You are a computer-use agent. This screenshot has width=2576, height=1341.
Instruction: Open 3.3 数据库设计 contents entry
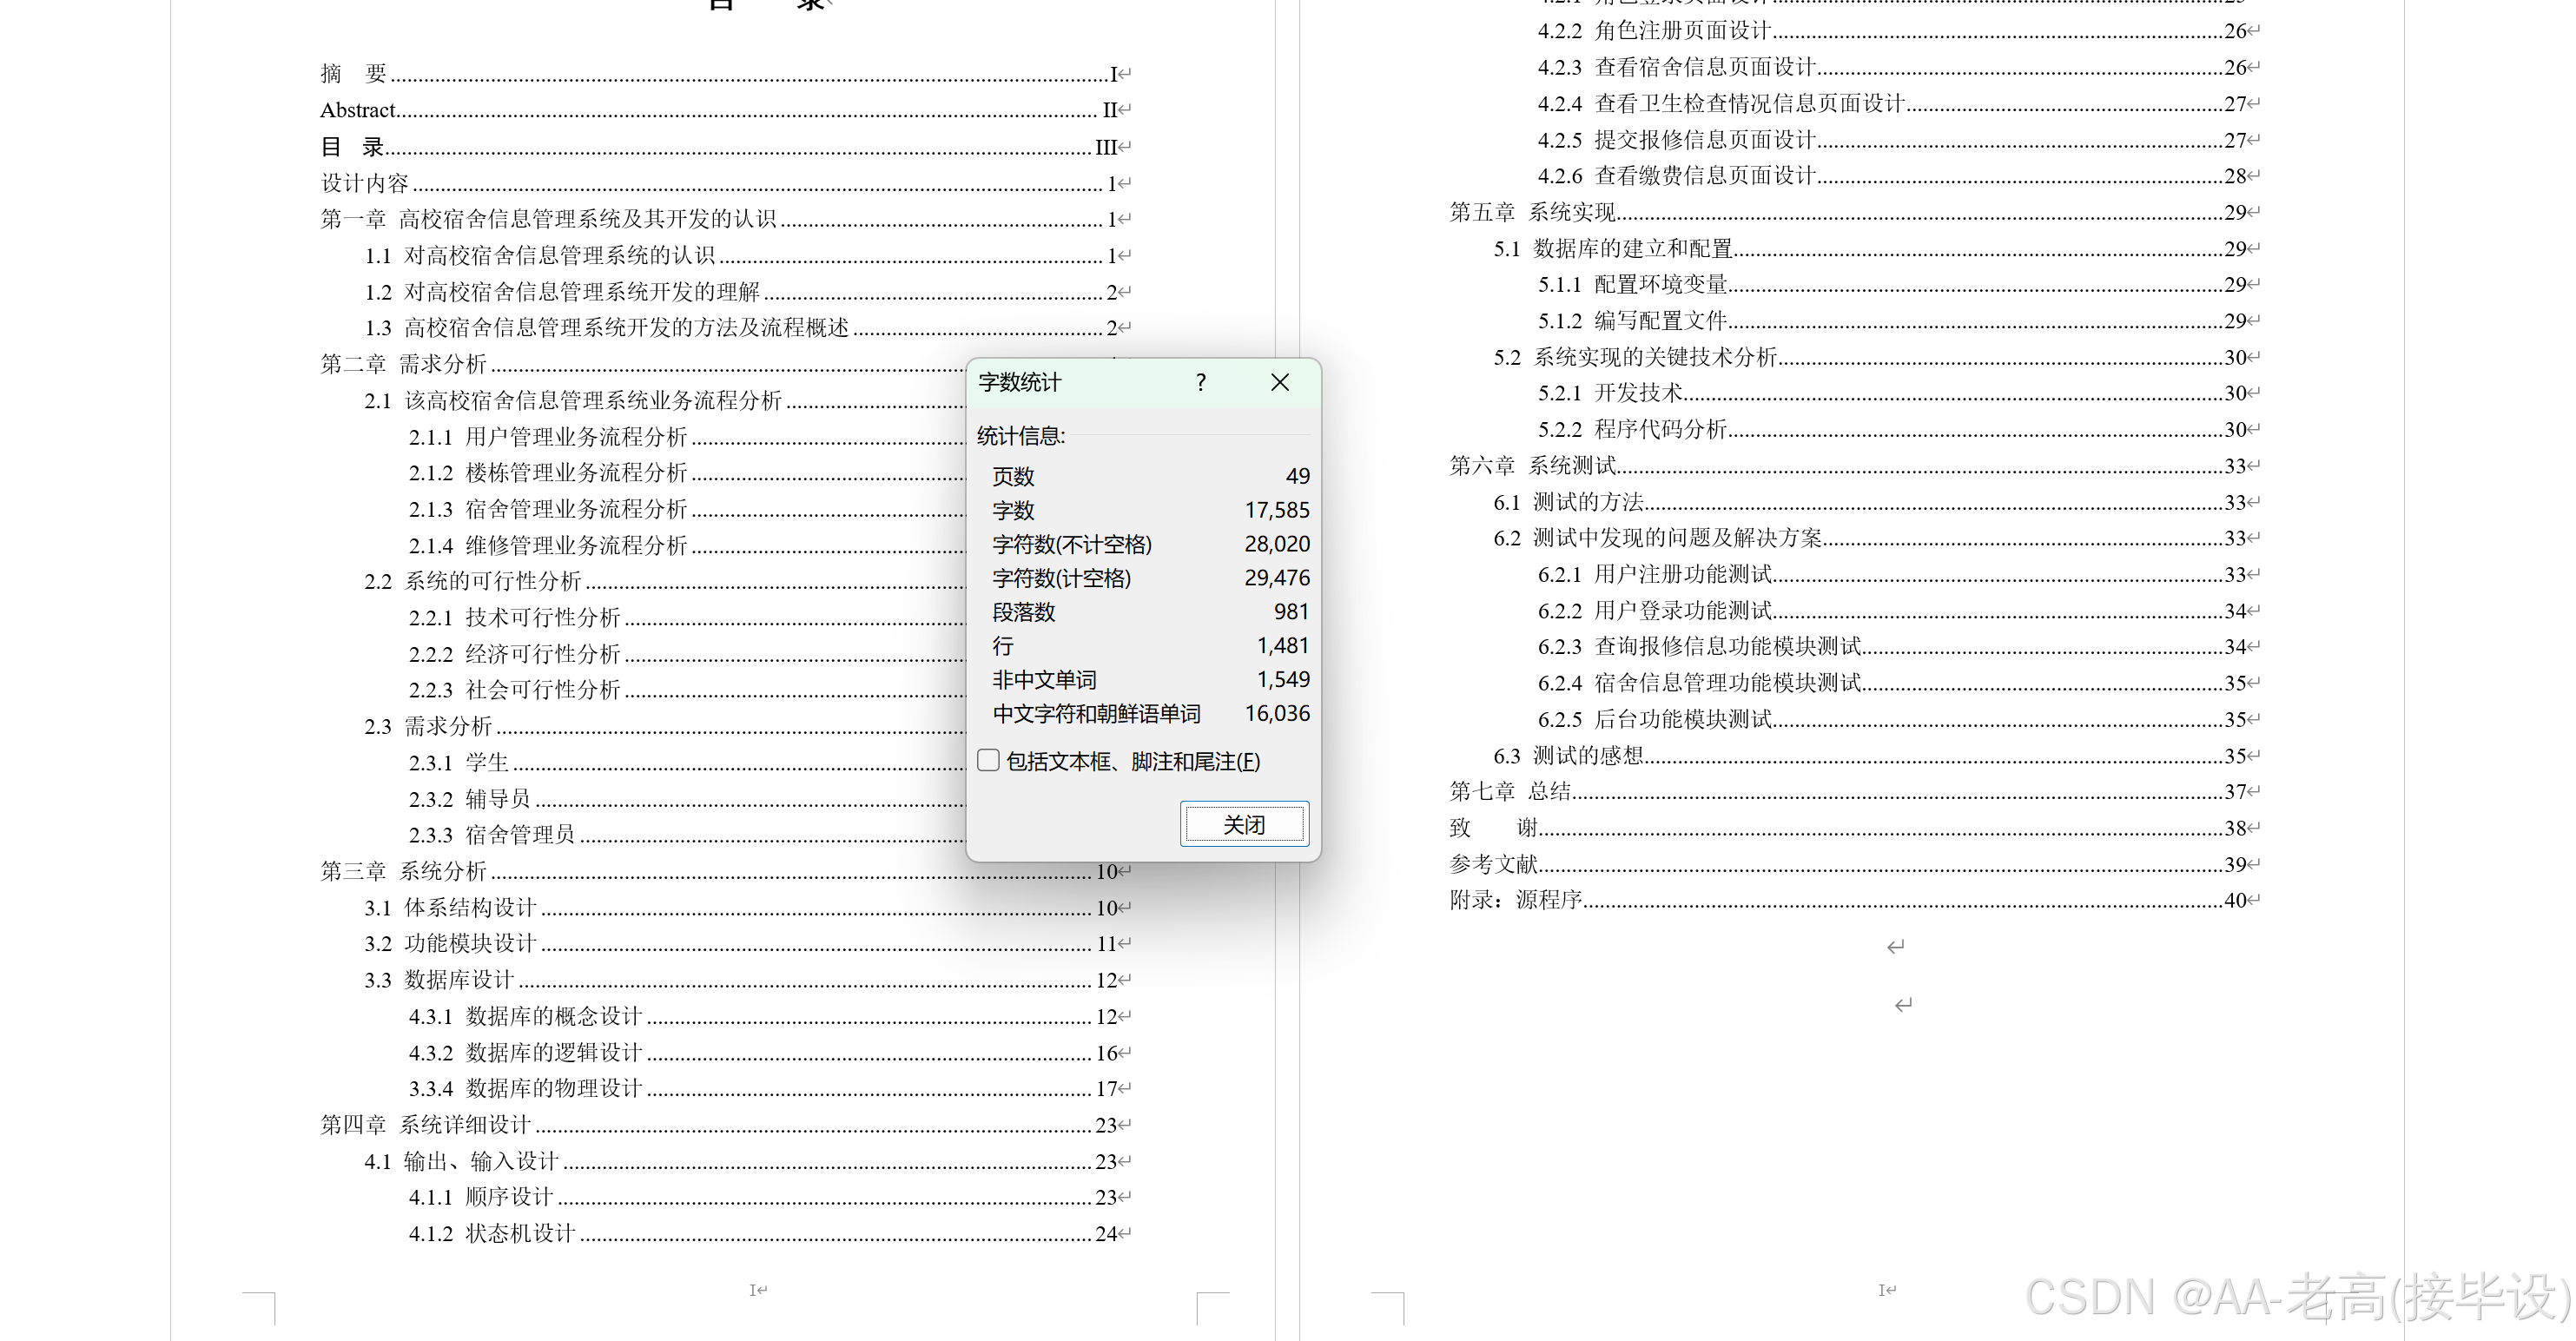(439, 980)
